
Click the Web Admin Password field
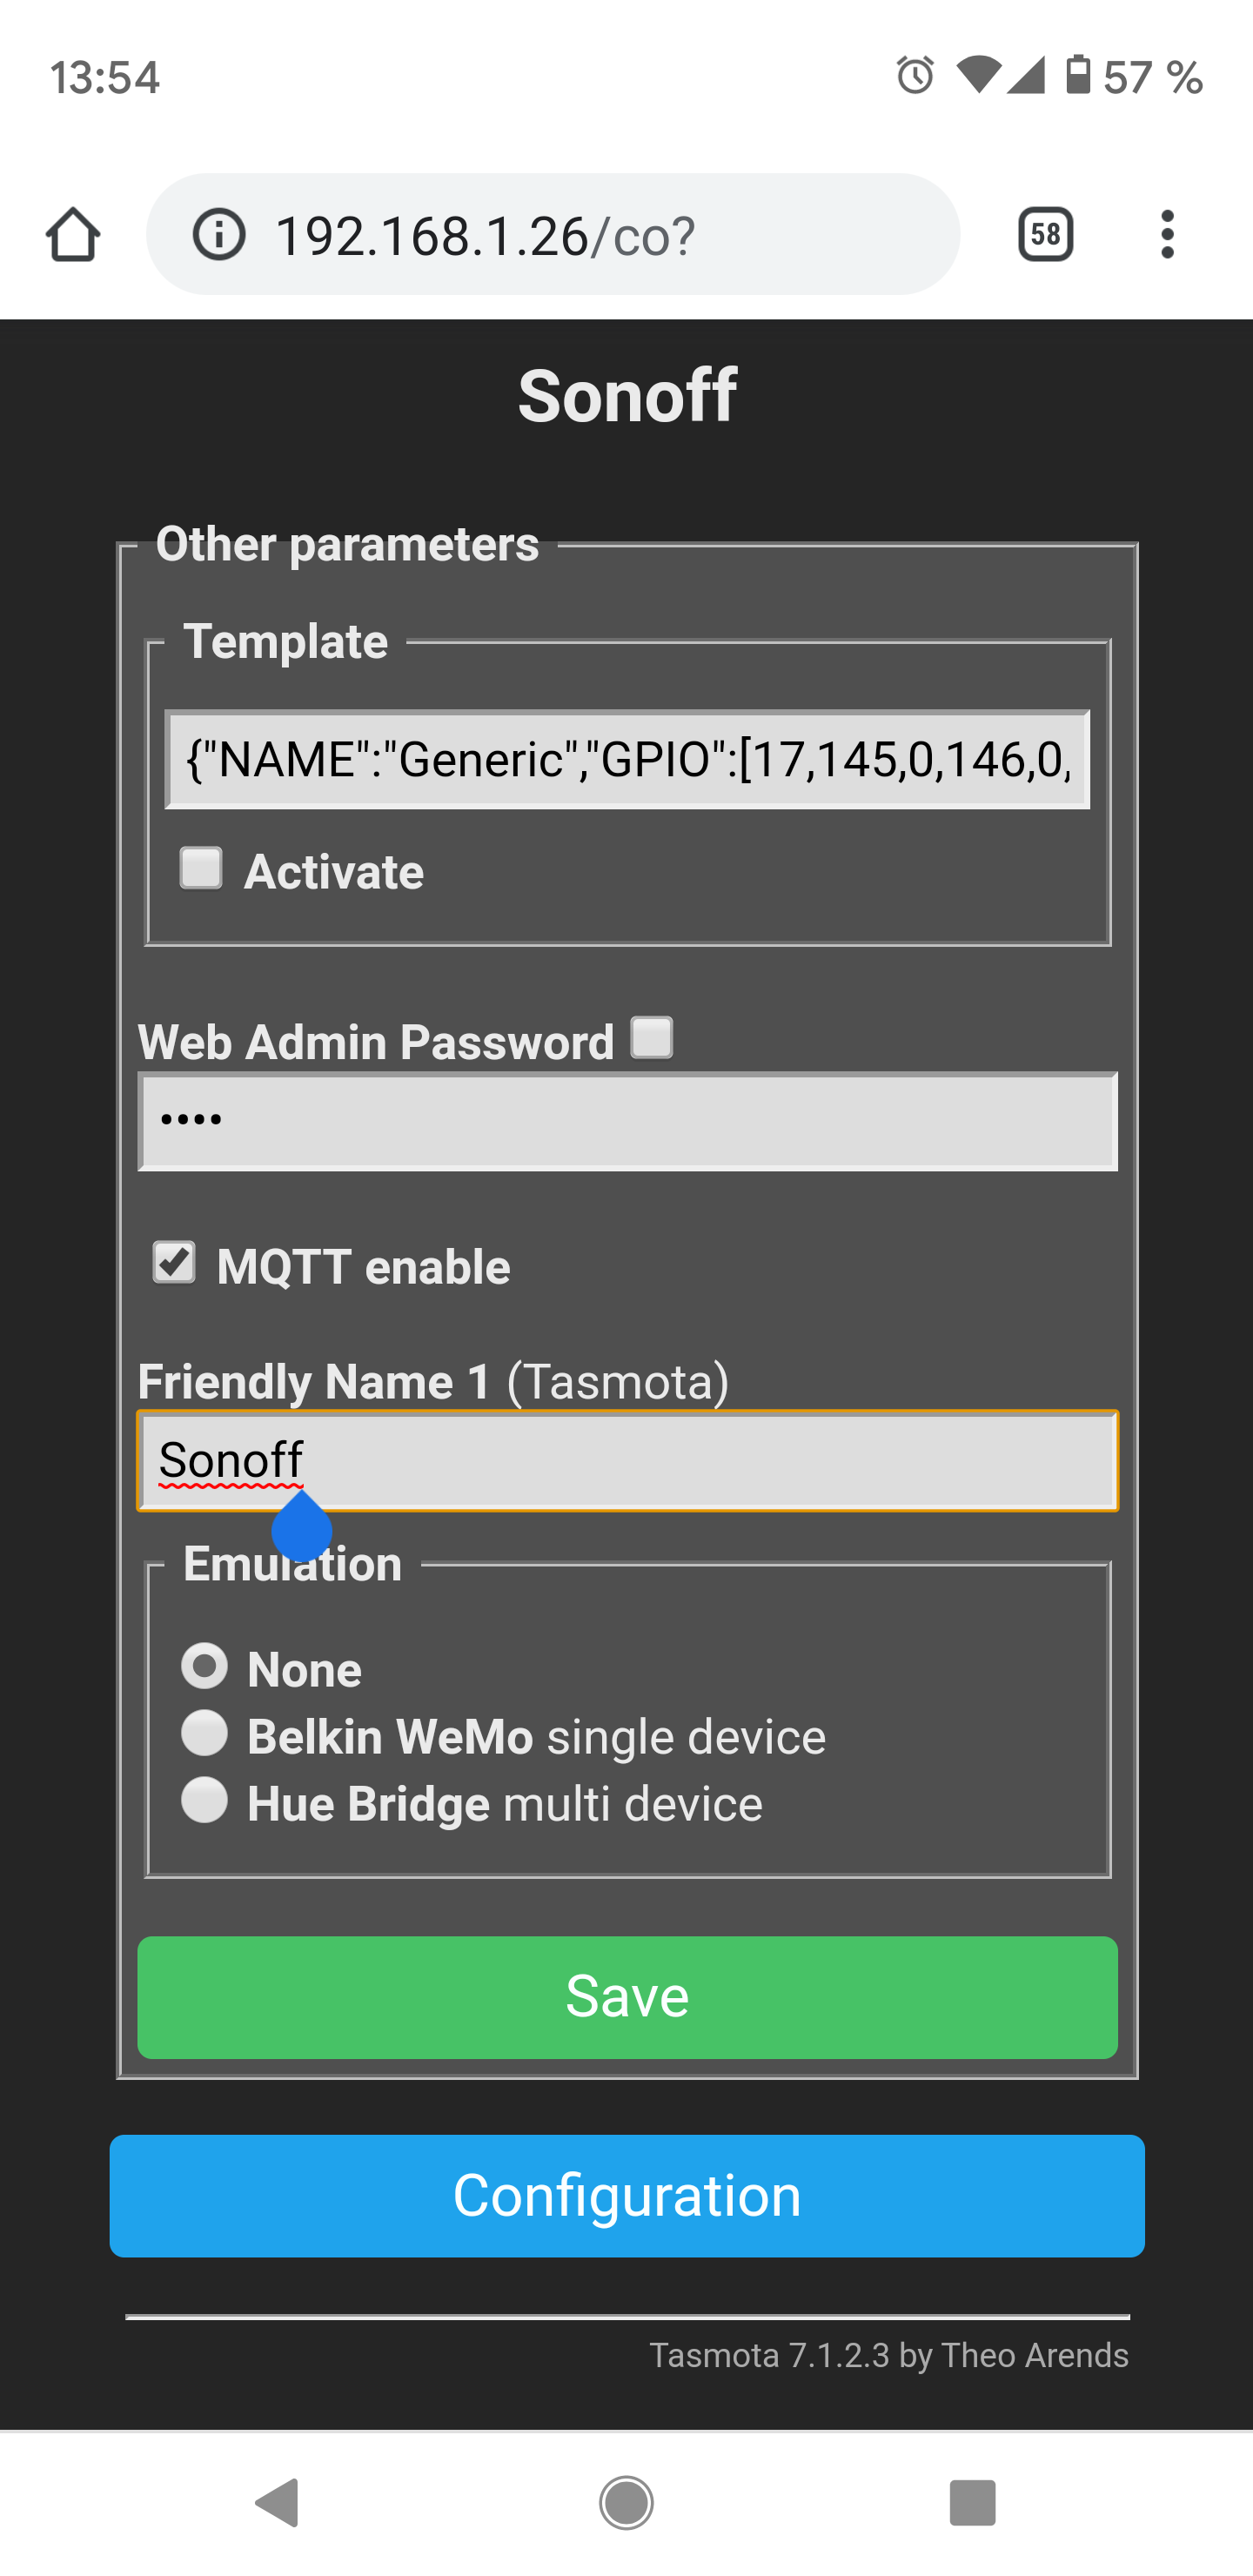click(627, 1121)
